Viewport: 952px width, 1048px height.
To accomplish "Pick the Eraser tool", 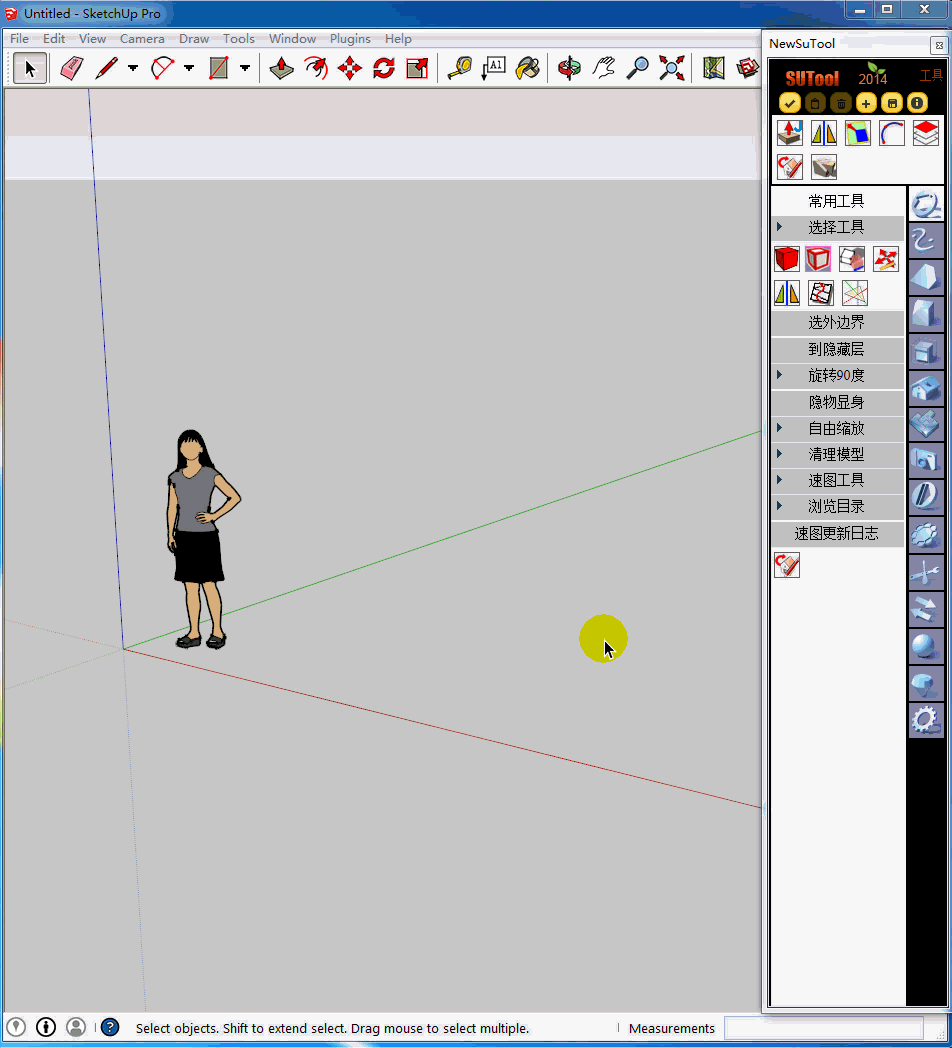I will tap(72, 68).
